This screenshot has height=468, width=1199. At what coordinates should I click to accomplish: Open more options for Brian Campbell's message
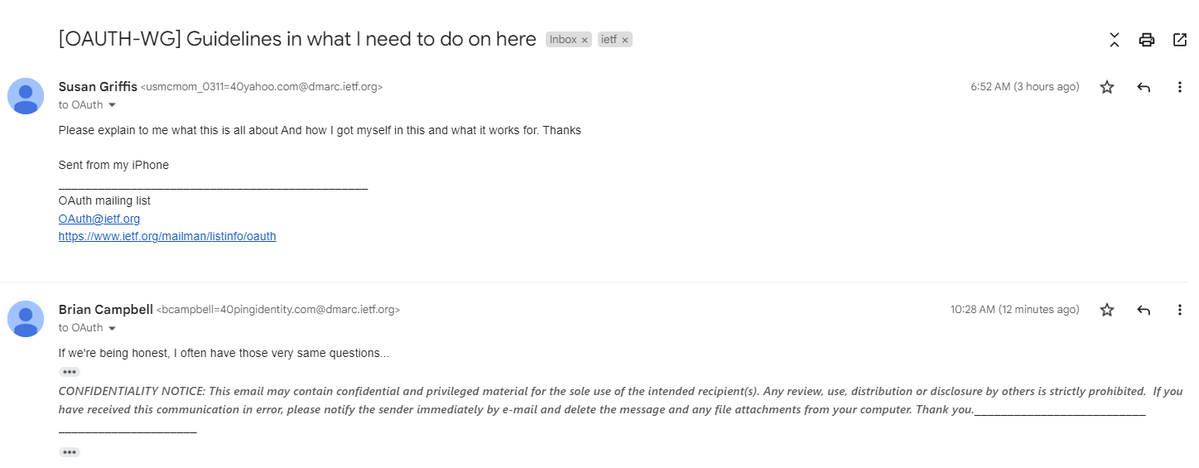point(1180,310)
